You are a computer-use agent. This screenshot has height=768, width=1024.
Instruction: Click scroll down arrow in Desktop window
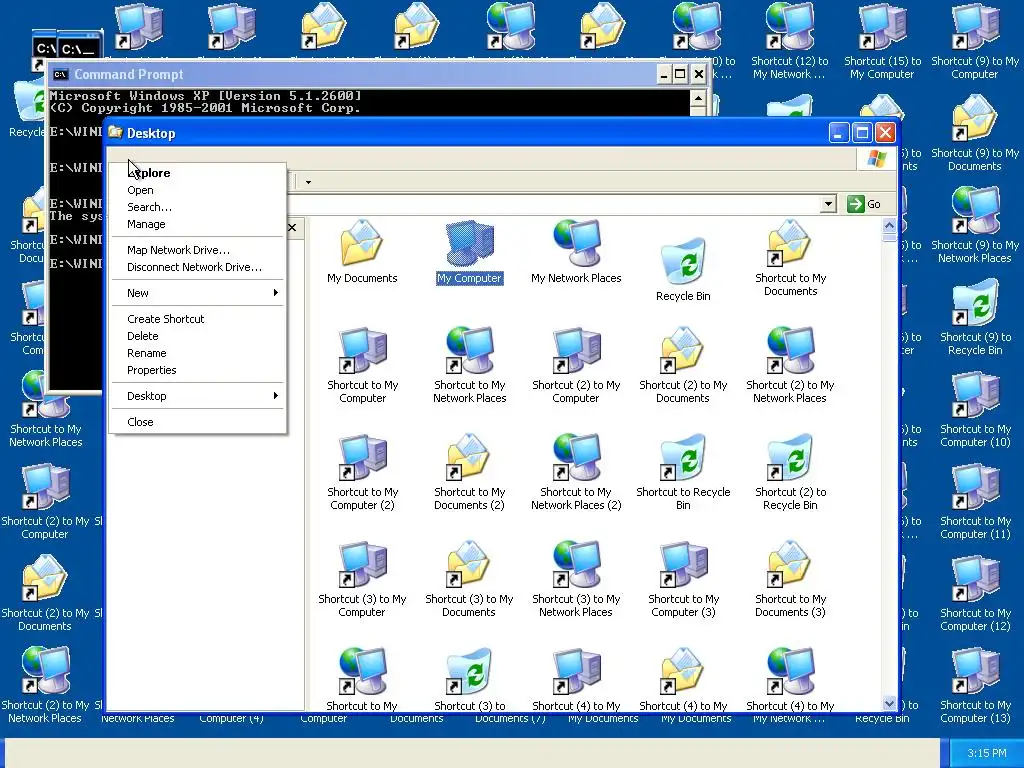tap(889, 703)
